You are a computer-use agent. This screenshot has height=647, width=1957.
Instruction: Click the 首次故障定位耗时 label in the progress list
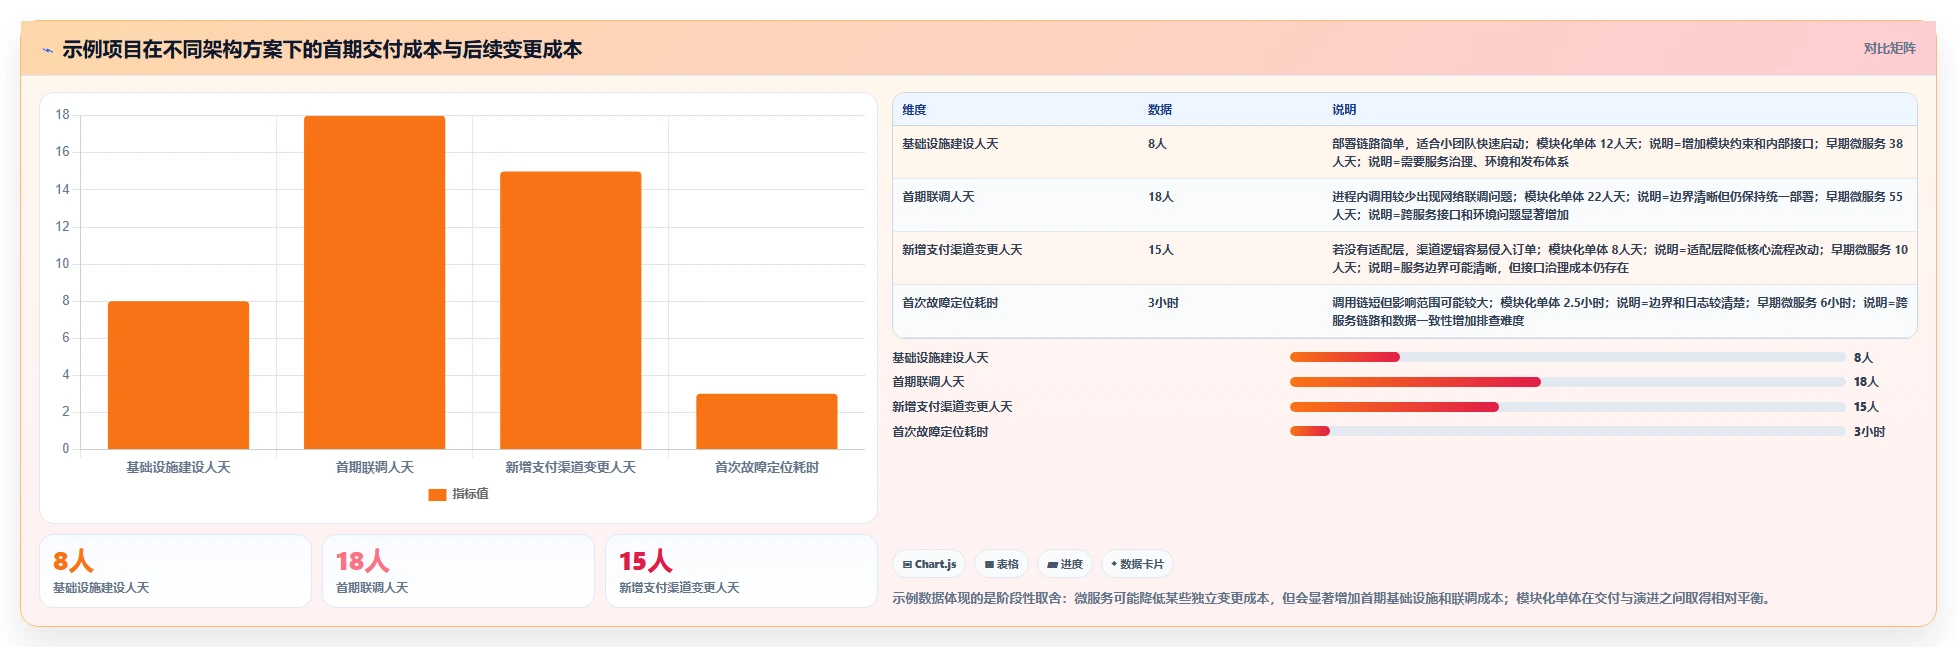940,432
